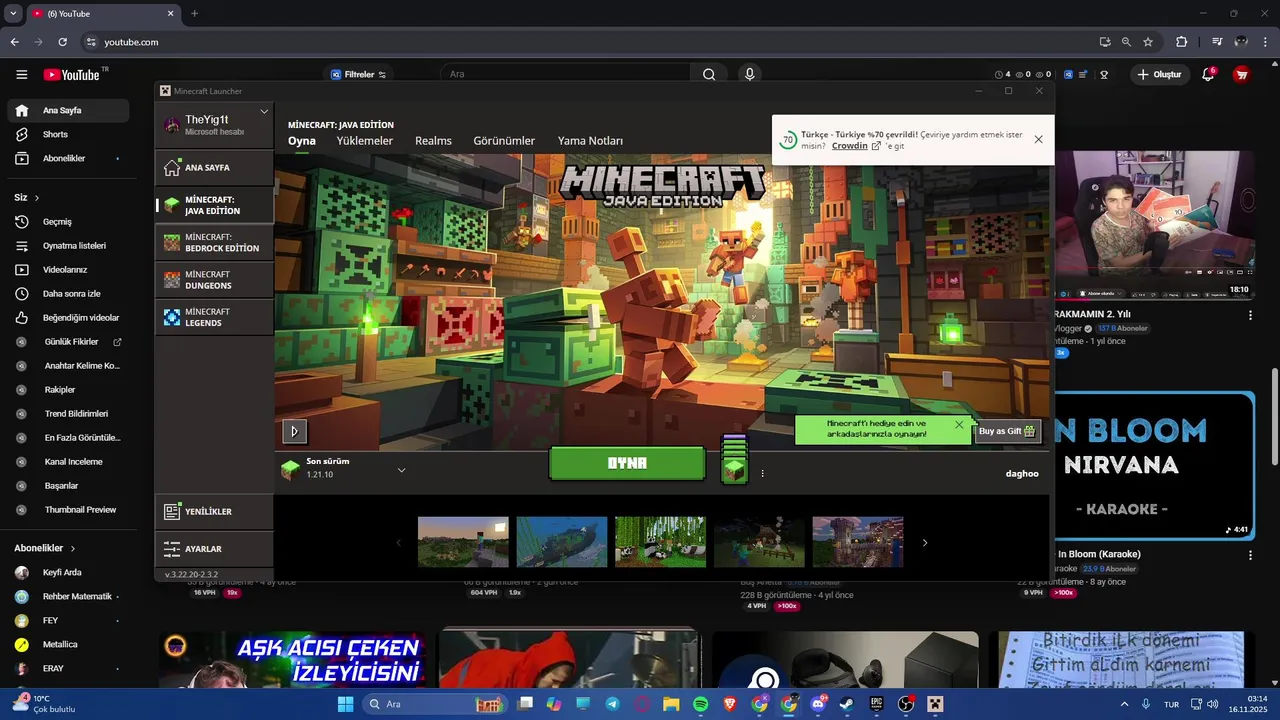Open Minecraft Legends in the launcher sidebar

pyautogui.click(x=214, y=318)
